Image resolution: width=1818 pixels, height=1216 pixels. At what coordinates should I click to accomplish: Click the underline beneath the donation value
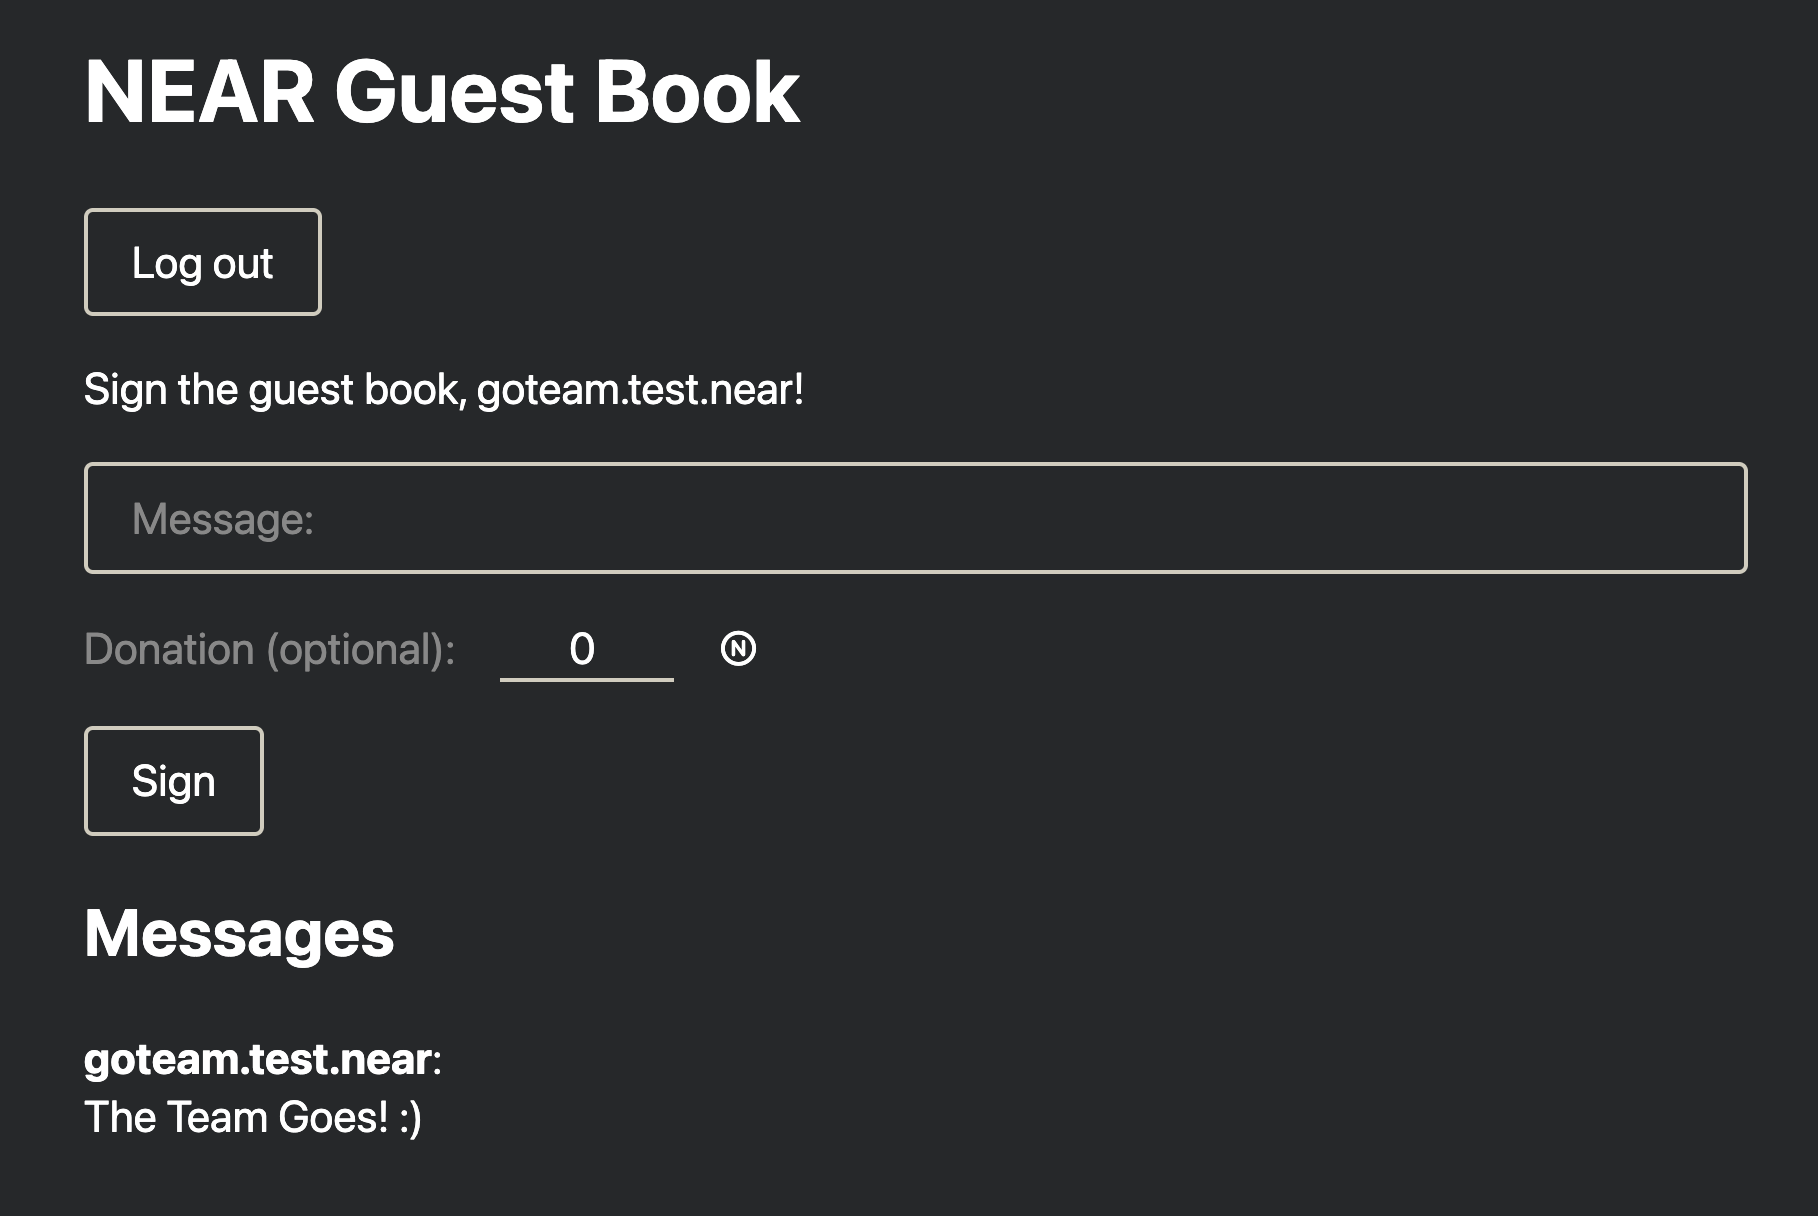coord(585,682)
